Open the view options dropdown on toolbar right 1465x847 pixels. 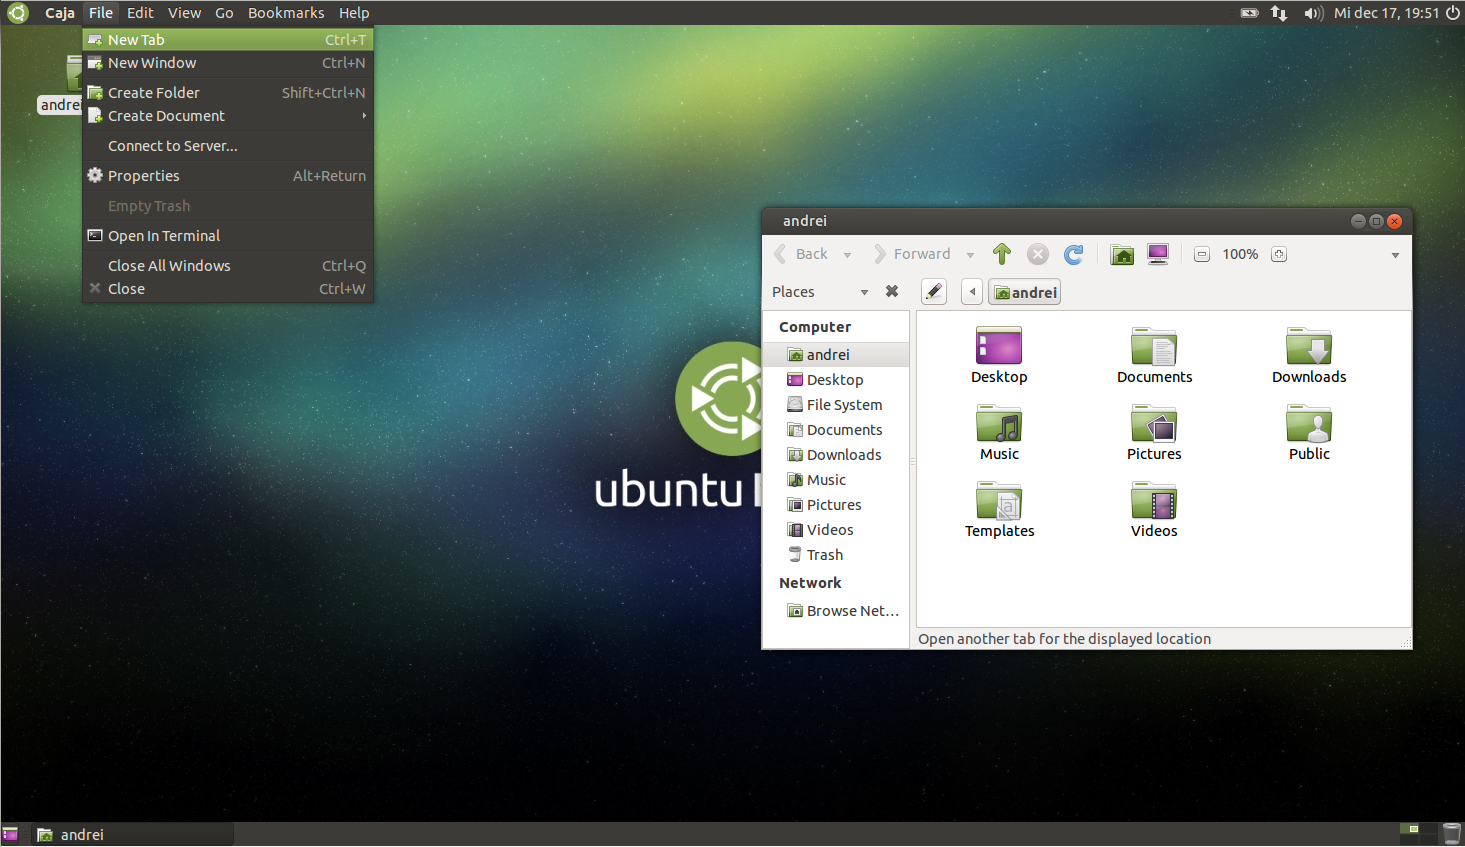tap(1395, 254)
